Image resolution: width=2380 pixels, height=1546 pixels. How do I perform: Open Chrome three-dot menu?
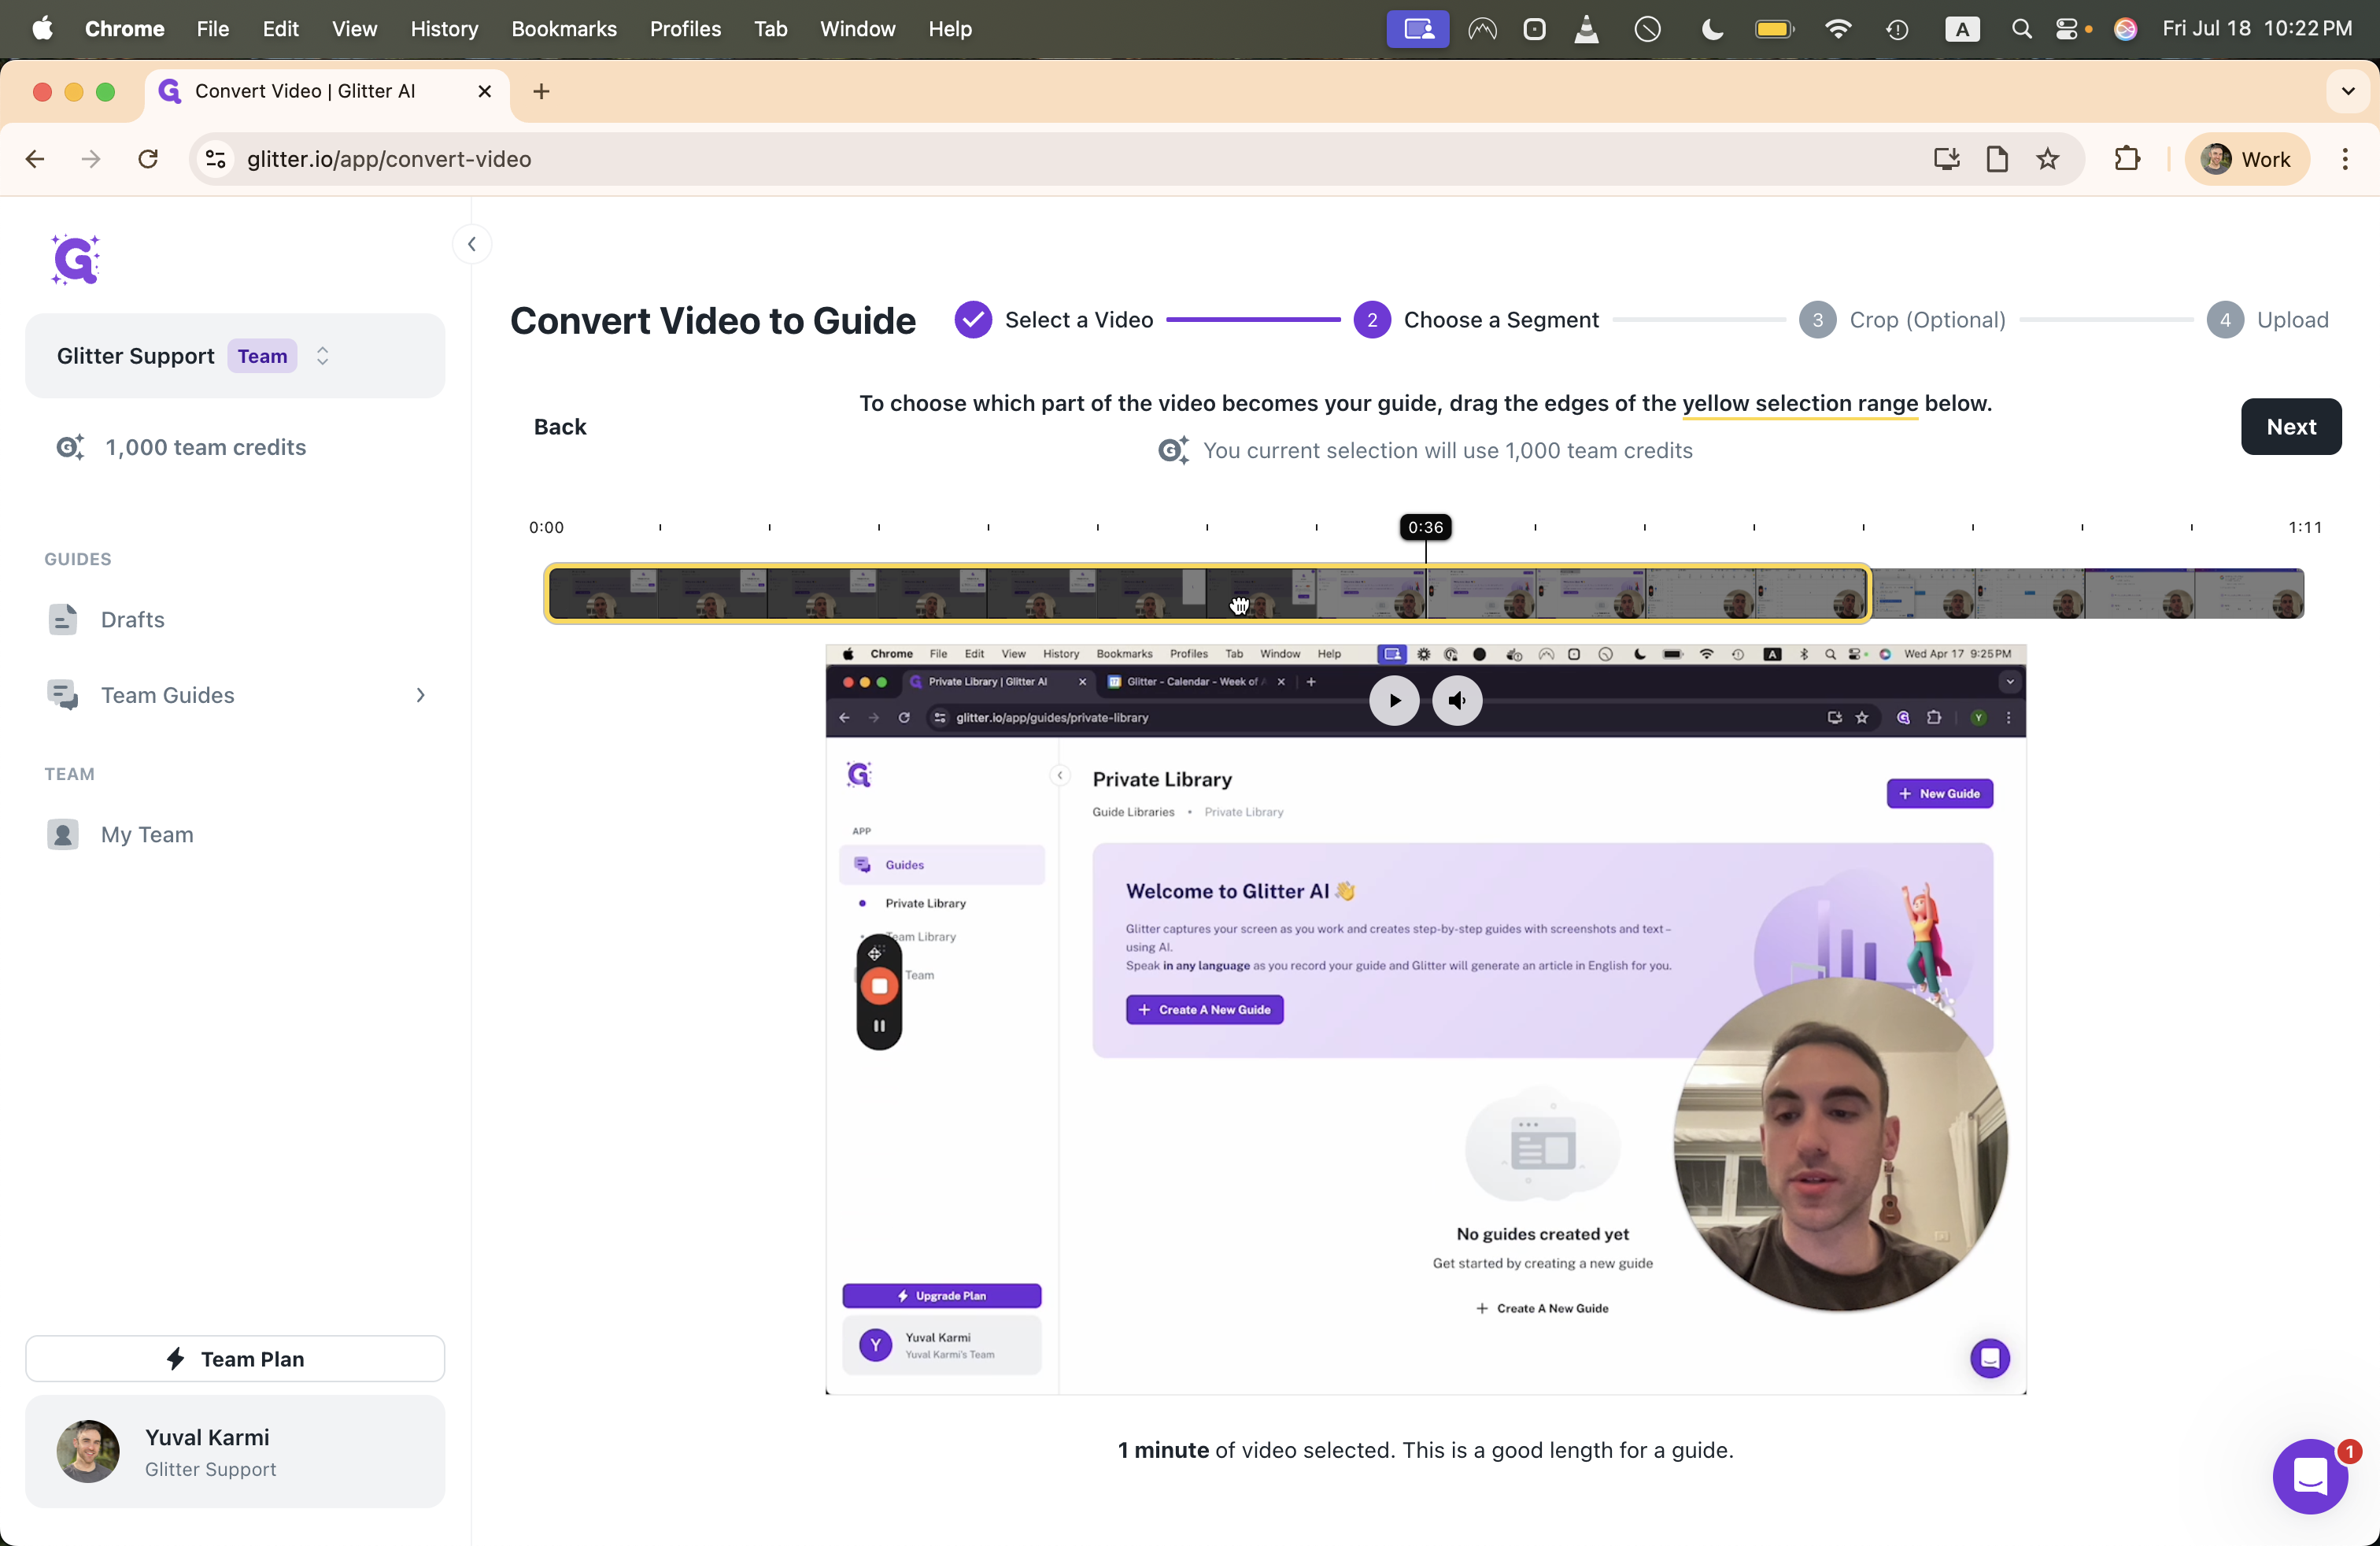point(2345,159)
